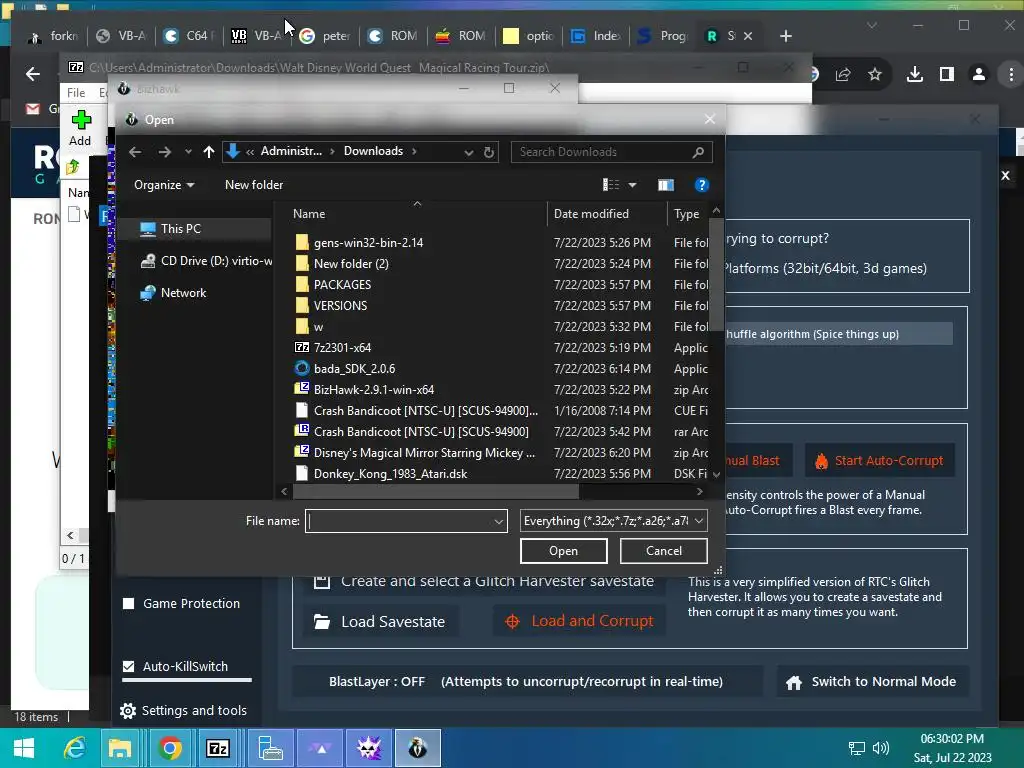Open Internet Explorer from taskbar
This screenshot has width=1024, height=768.
point(74,748)
